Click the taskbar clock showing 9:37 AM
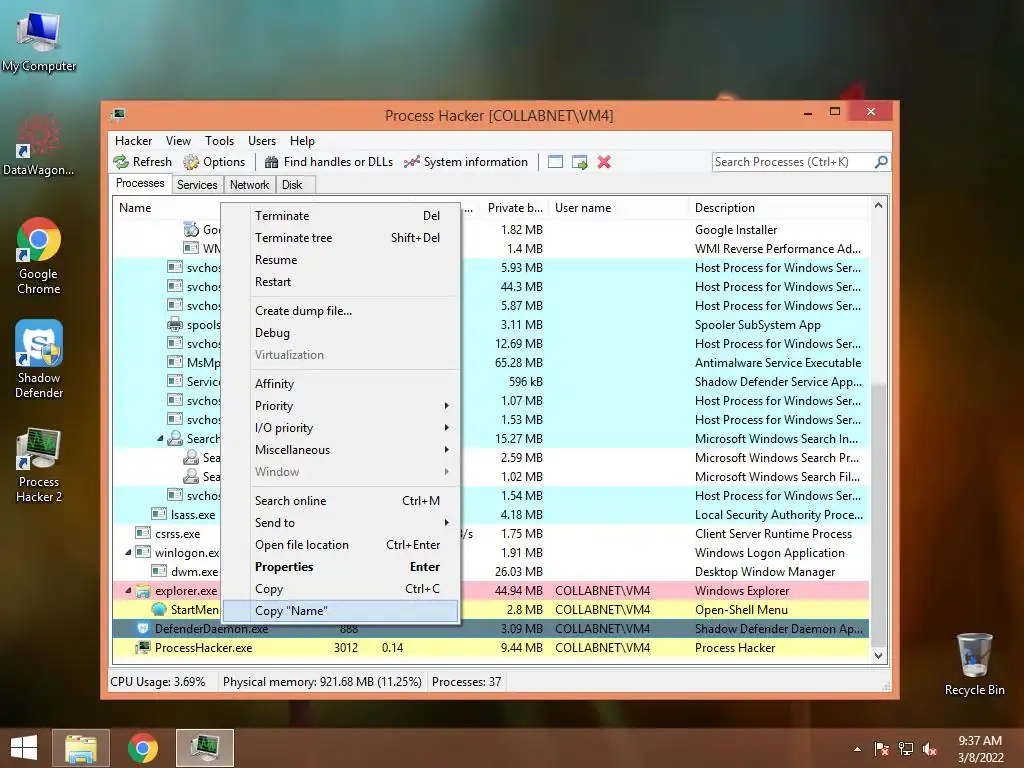Viewport: 1024px width, 768px height. pyautogui.click(x=980, y=749)
